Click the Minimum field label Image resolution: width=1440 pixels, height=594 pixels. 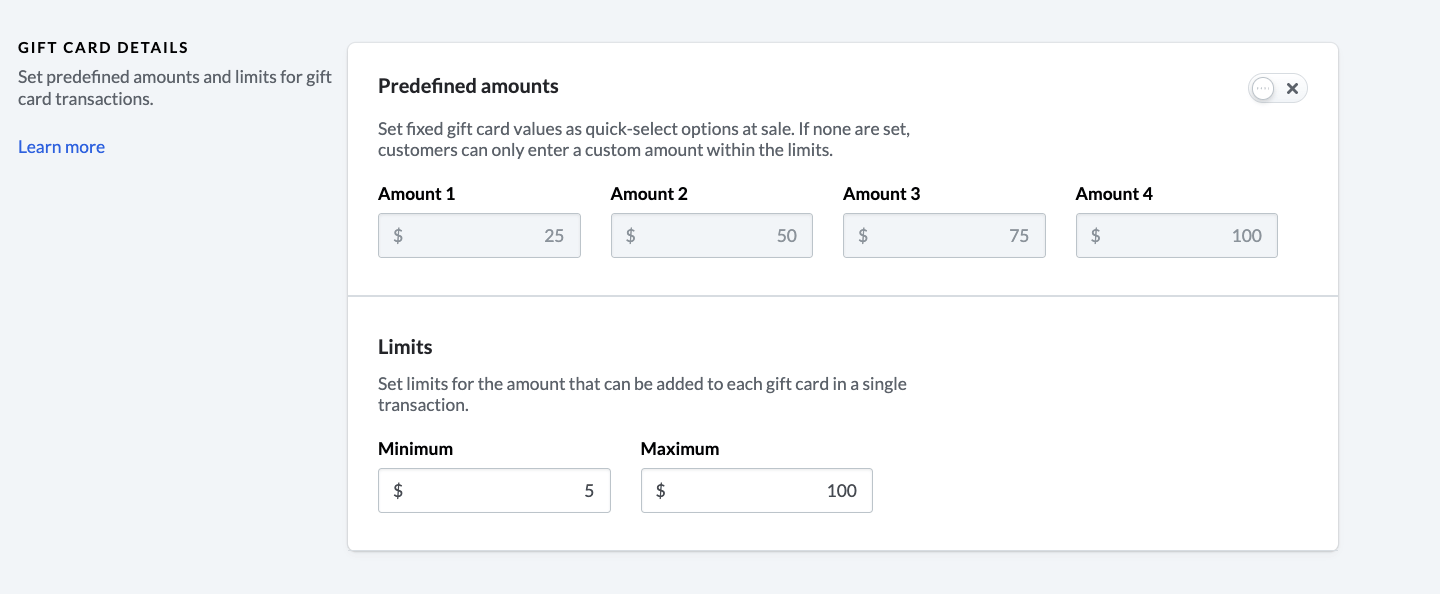click(x=415, y=449)
